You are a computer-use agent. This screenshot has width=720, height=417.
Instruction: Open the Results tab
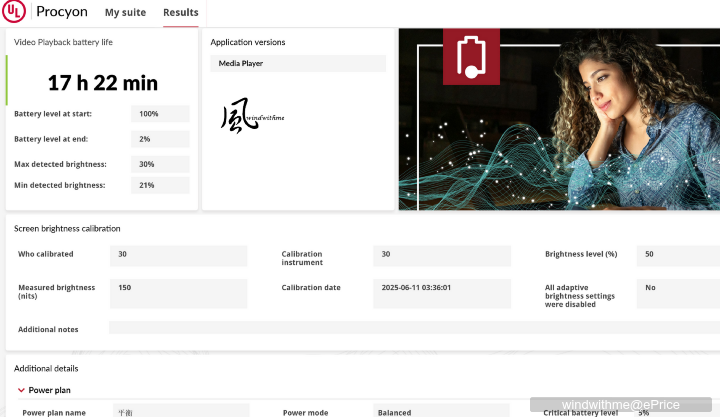click(180, 13)
